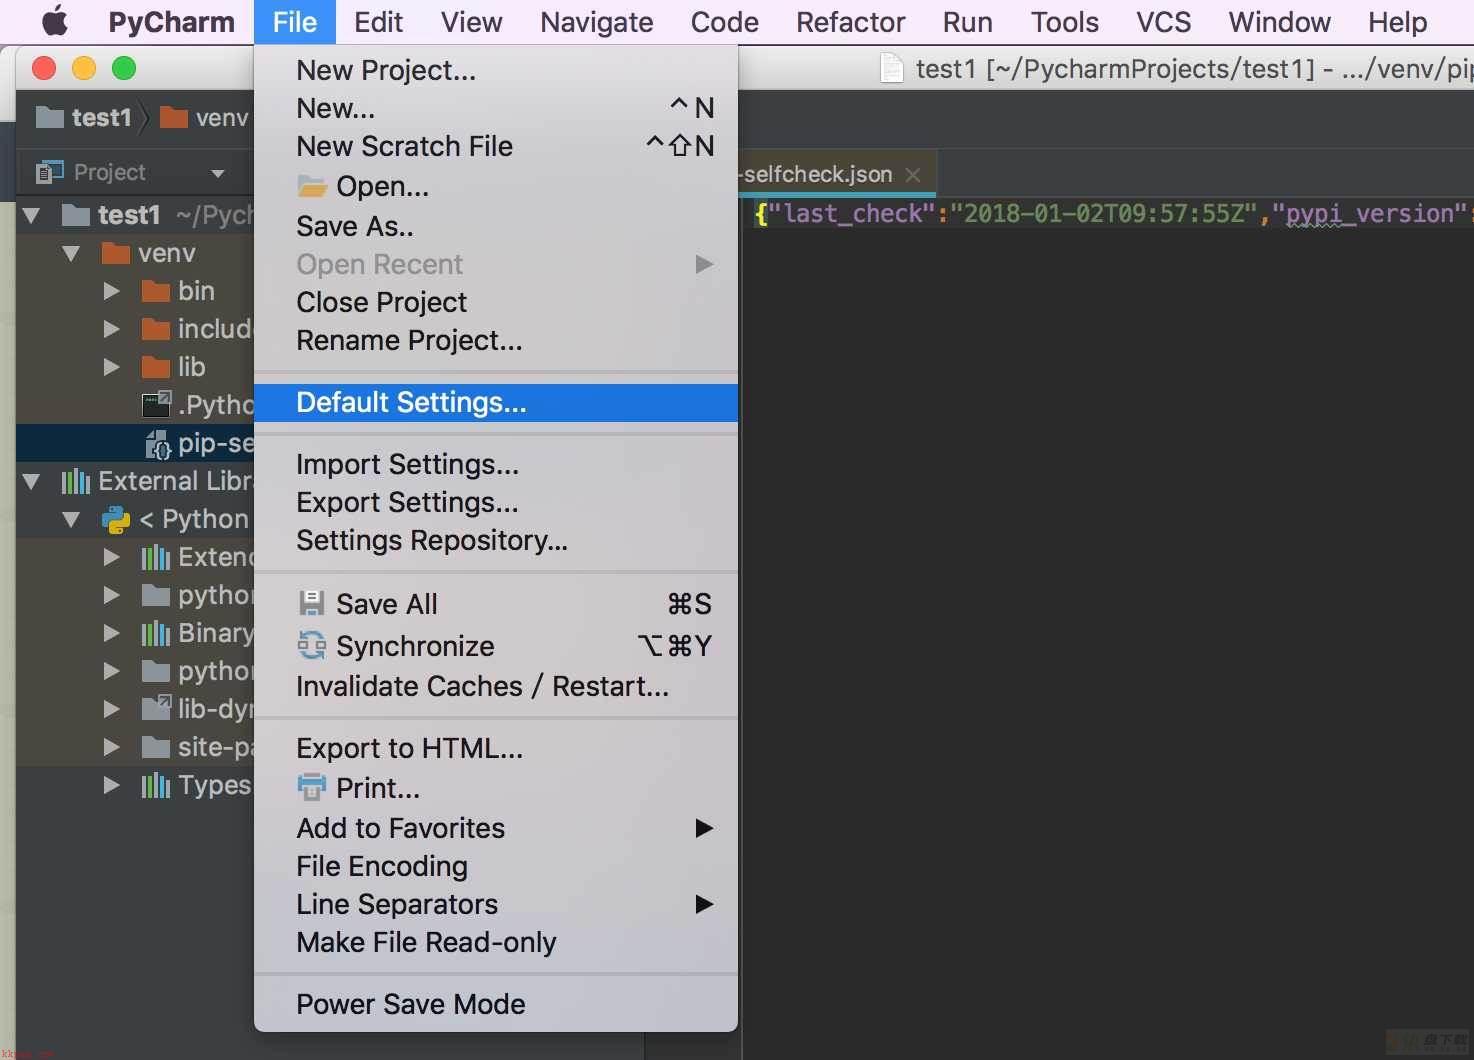Choose Rename Project...
This screenshot has height=1060, width=1474.
[x=496, y=340]
